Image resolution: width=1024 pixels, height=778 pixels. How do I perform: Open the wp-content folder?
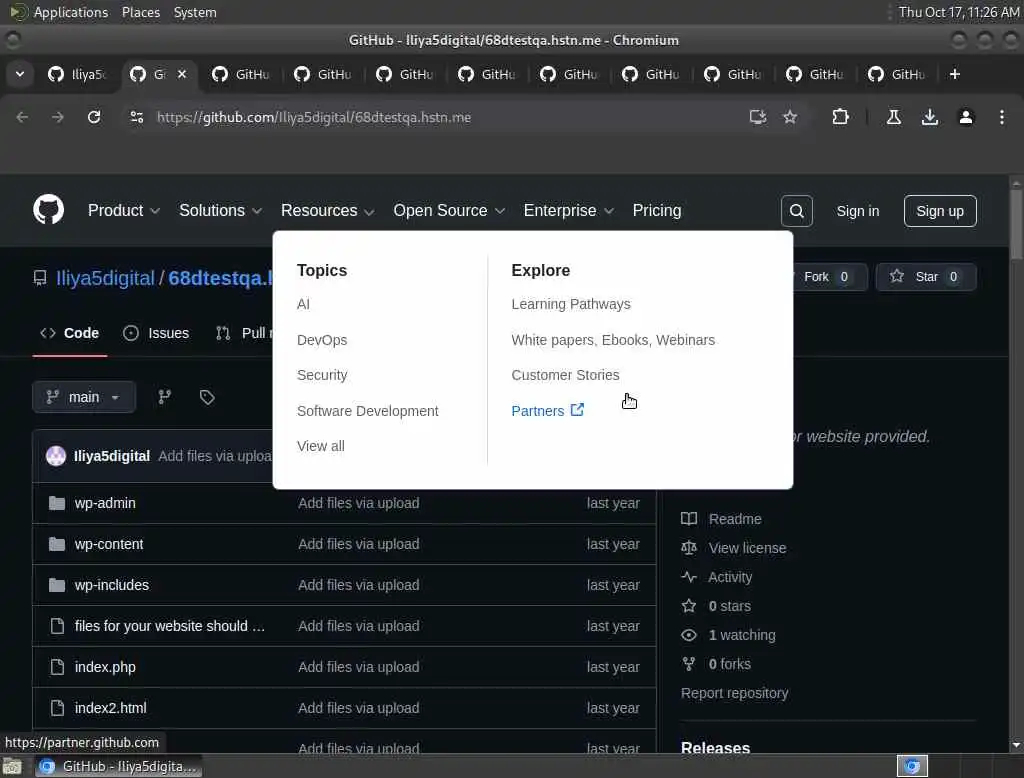click(x=108, y=544)
